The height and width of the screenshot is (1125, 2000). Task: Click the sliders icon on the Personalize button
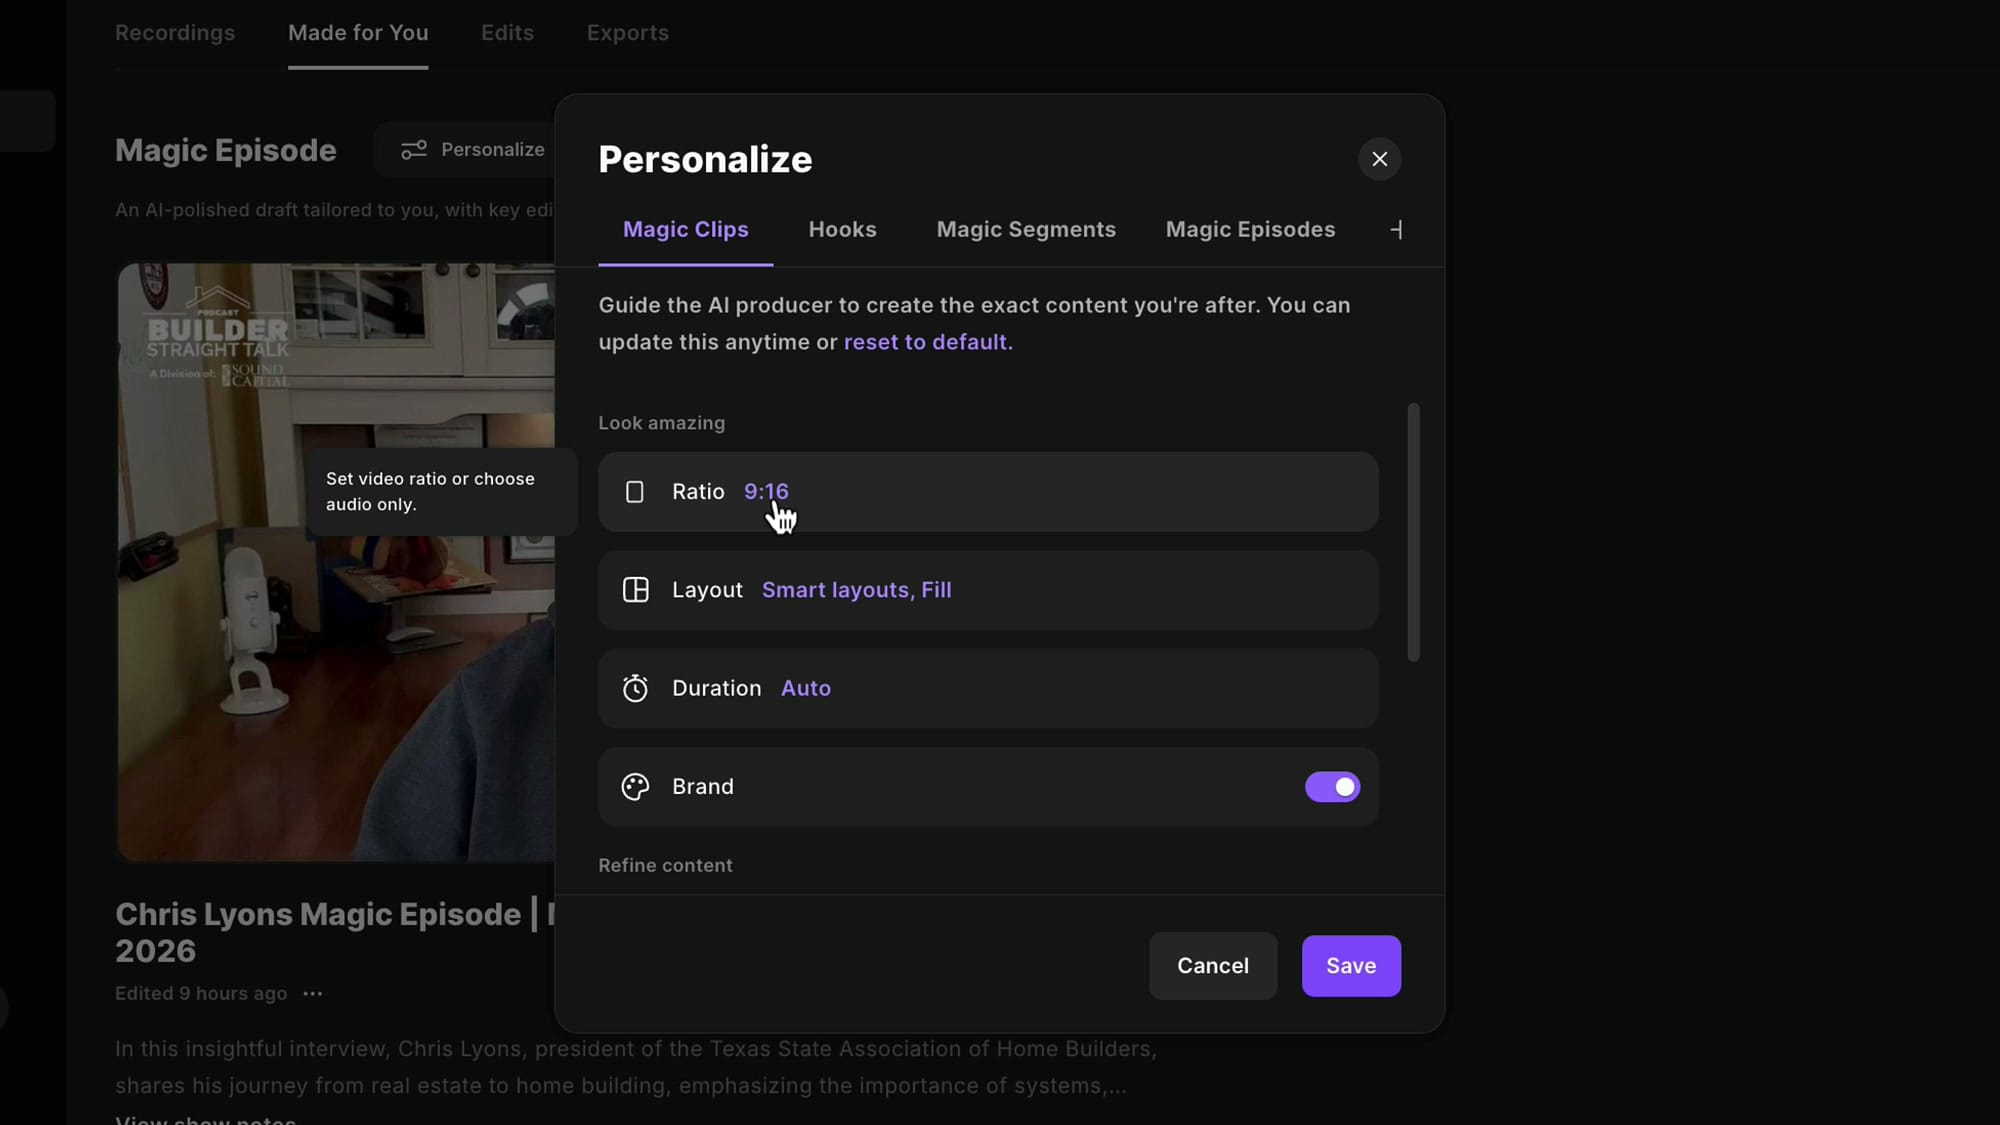413,149
